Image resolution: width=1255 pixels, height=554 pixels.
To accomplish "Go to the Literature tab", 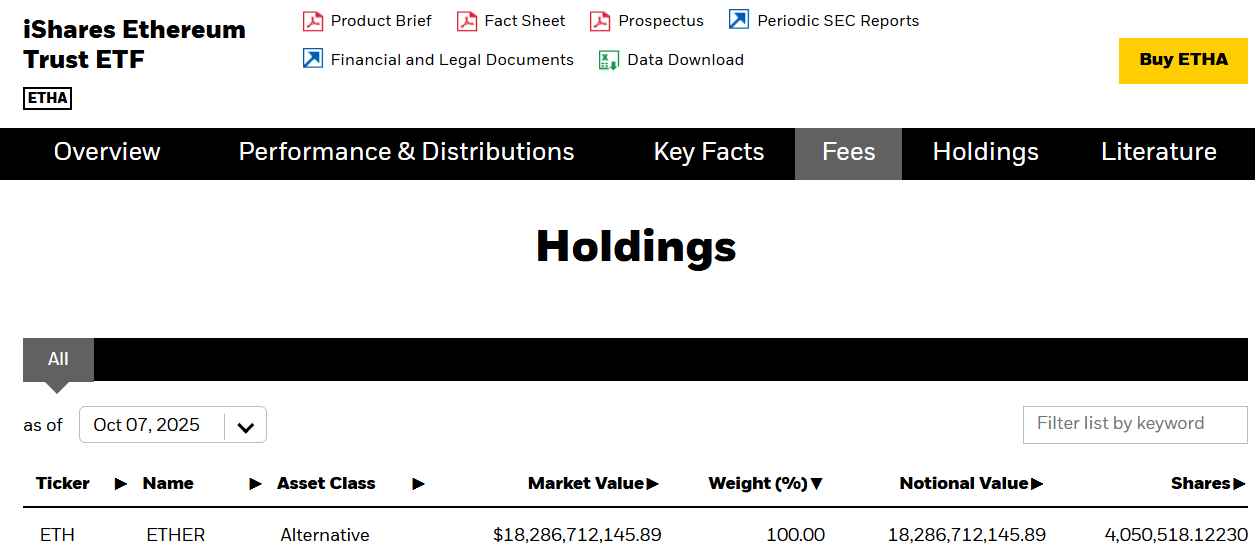I will pyautogui.click(x=1158, y=152).
